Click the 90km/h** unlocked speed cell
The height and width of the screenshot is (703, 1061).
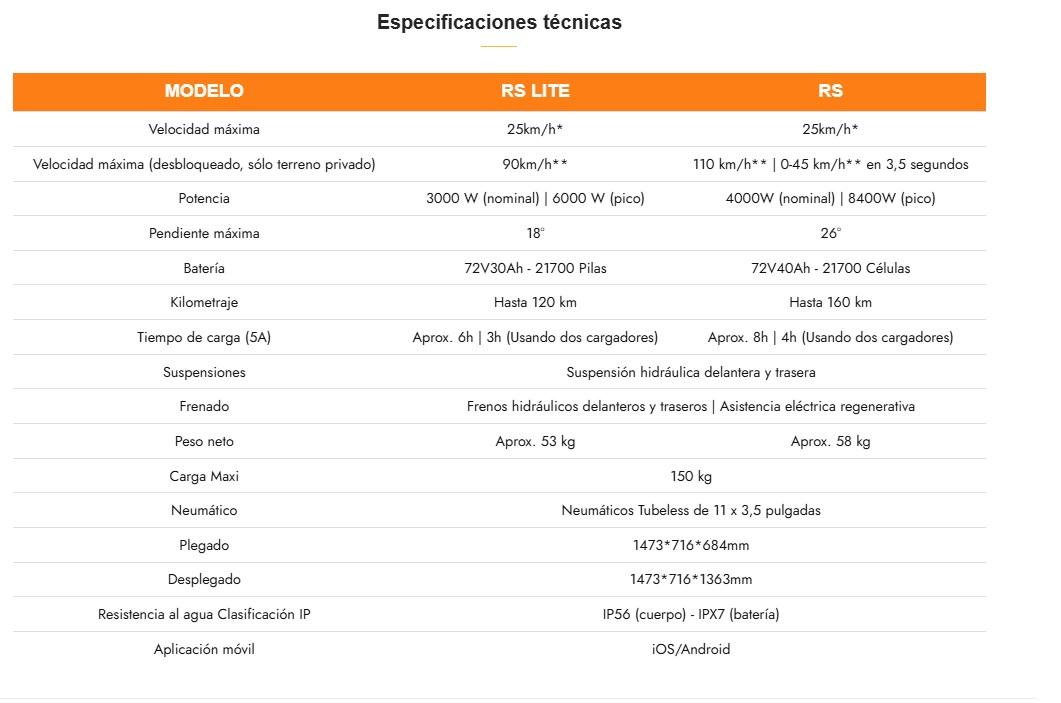(x=535, y=164)
